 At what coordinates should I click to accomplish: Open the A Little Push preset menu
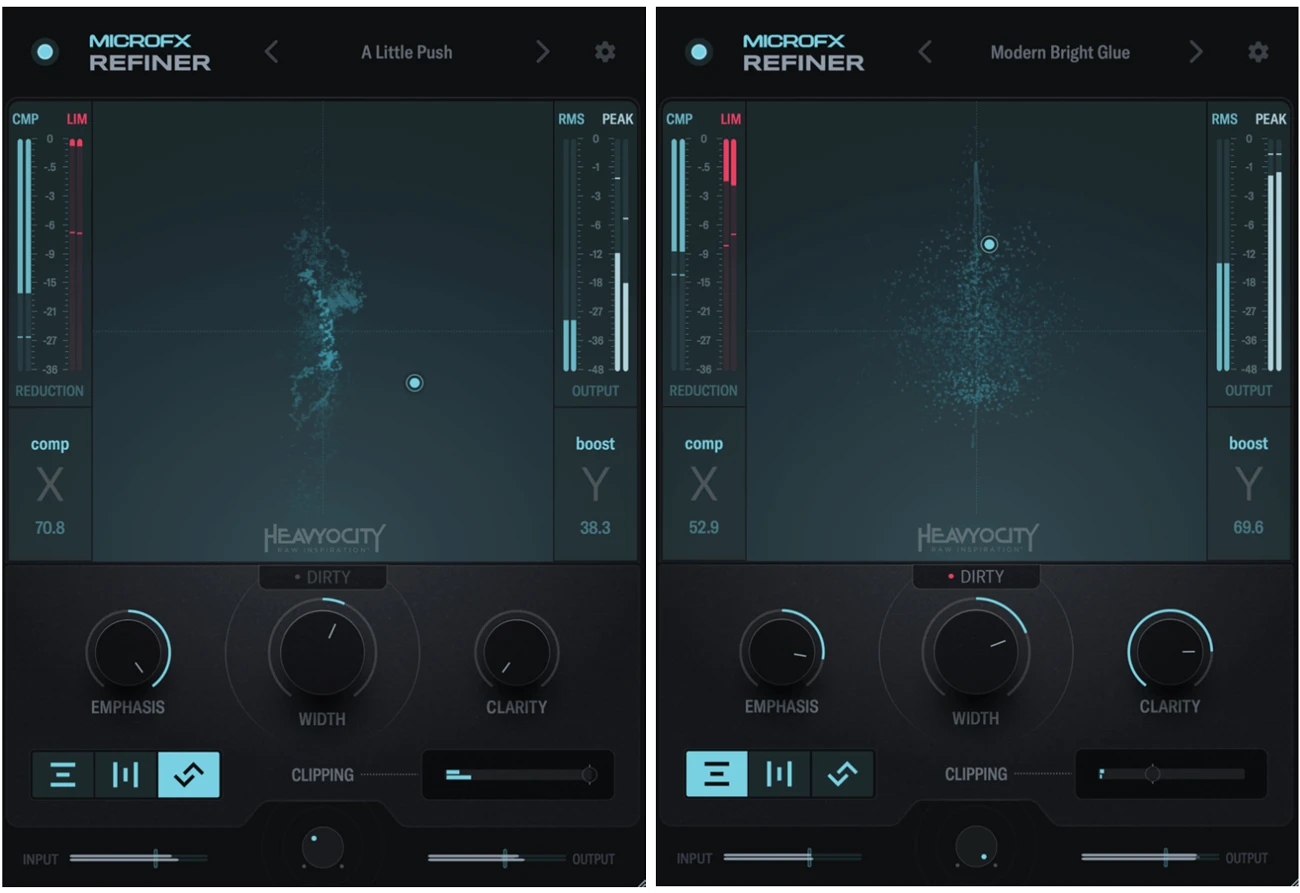[x=406, y=52]
